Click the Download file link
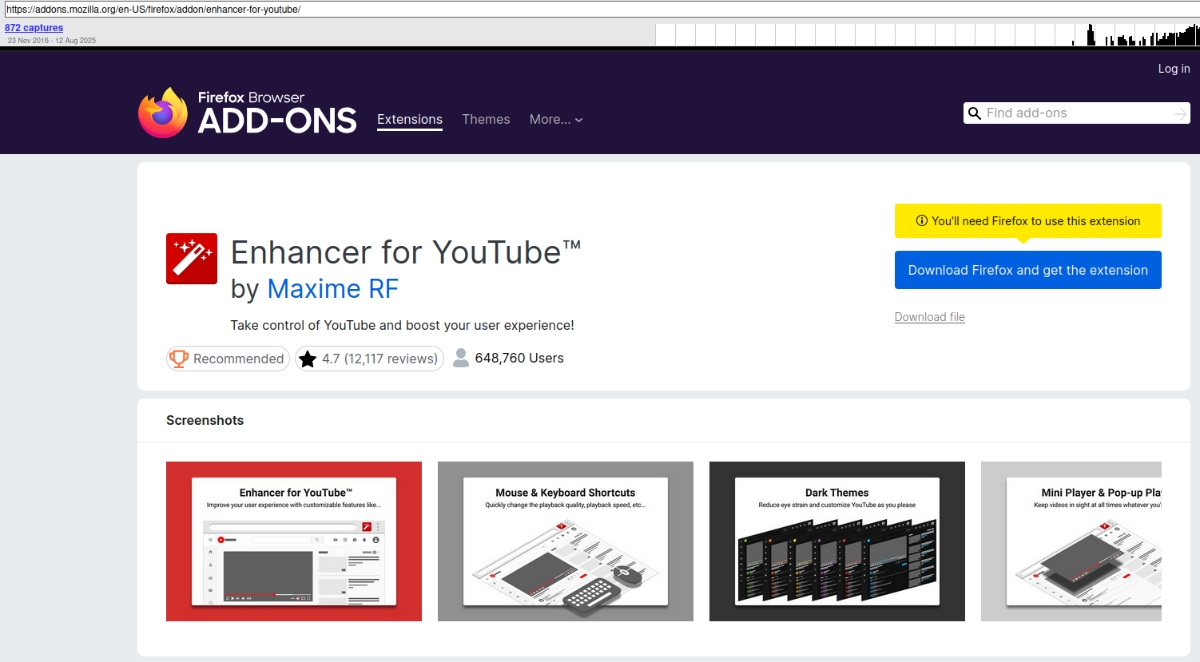Viewport: 1200px width, 662px height. pos(930,317)
